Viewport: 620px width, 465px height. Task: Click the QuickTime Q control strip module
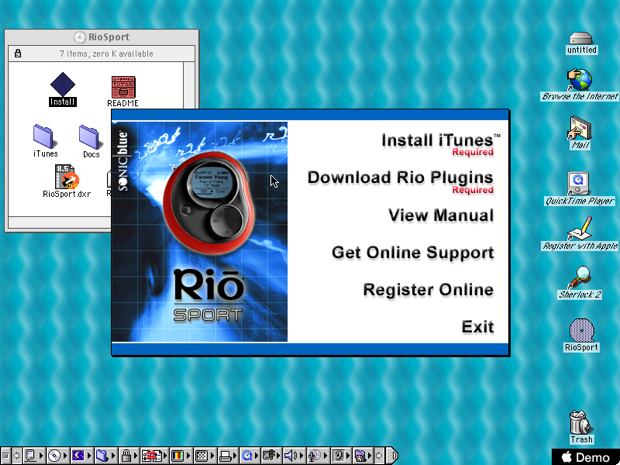(248, 456)
